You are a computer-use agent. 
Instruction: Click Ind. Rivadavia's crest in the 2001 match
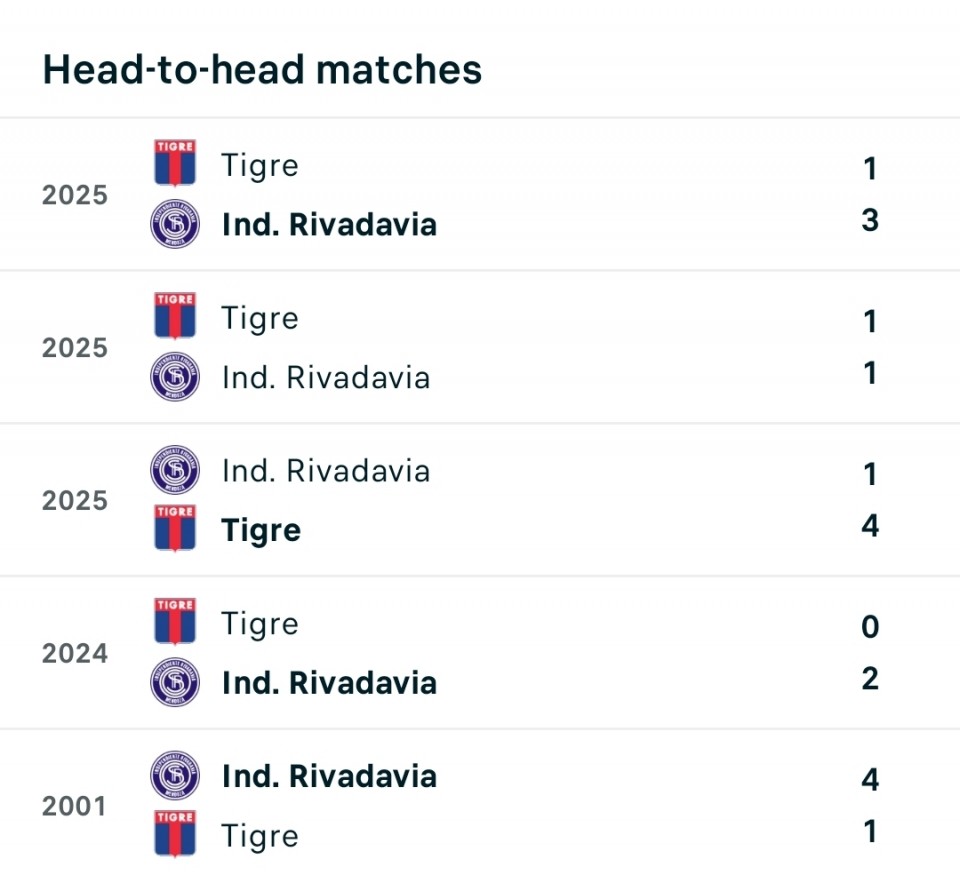(175, 776)
